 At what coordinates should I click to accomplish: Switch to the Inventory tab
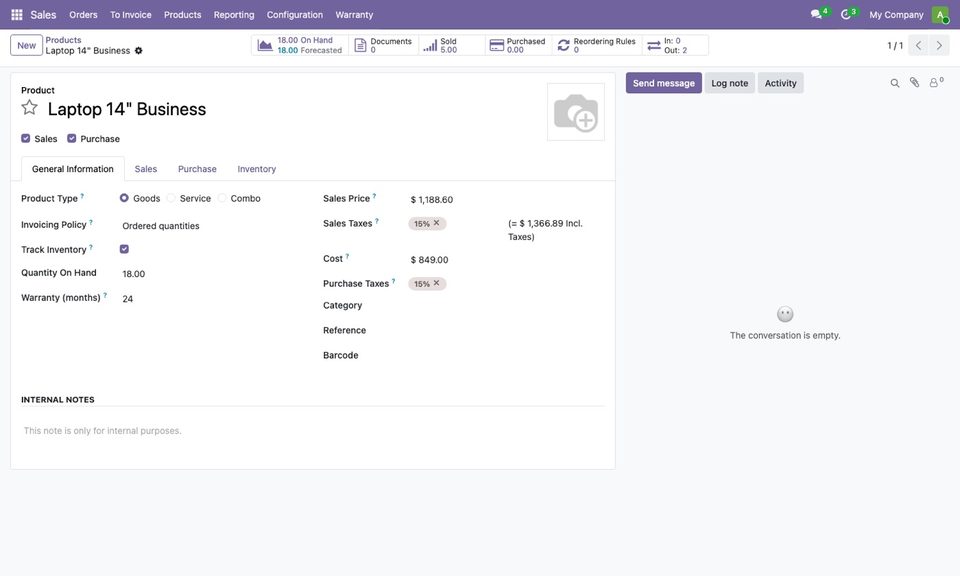pos(257,169)
